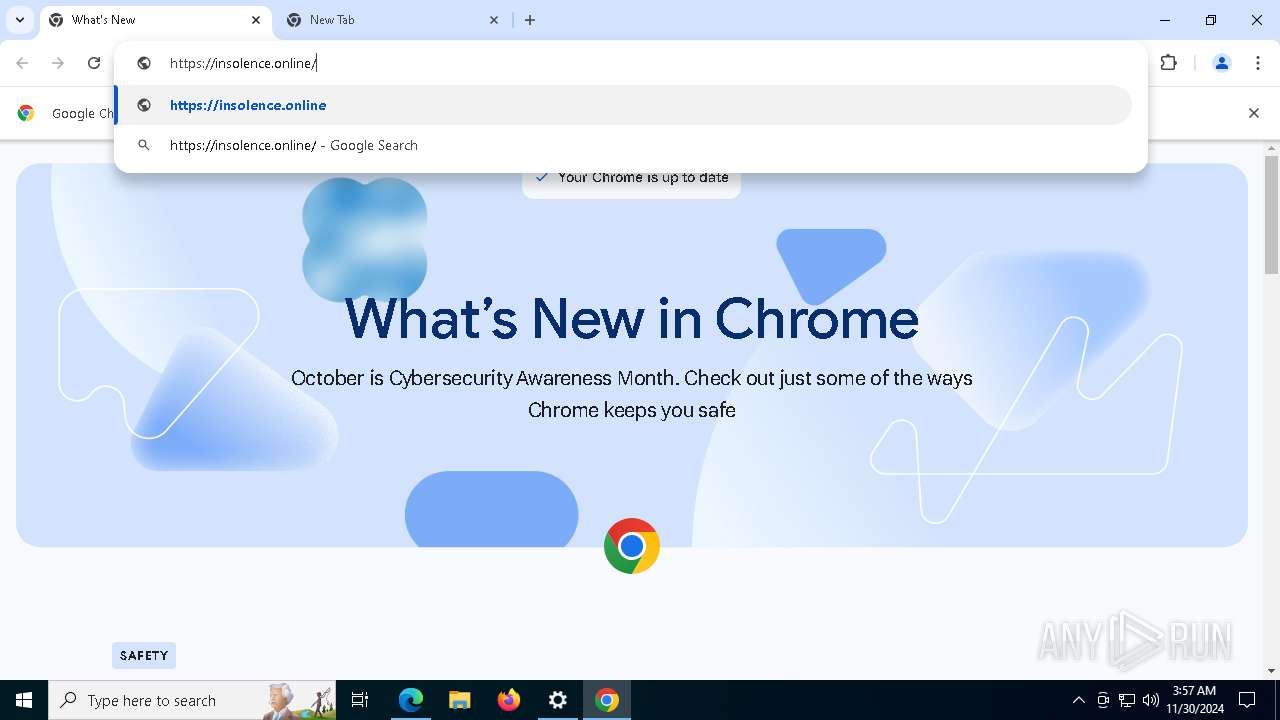This screenshot has width=1280, height=720.
Task: Open File Explorer from the taskbar
Action: pos(459,700)
